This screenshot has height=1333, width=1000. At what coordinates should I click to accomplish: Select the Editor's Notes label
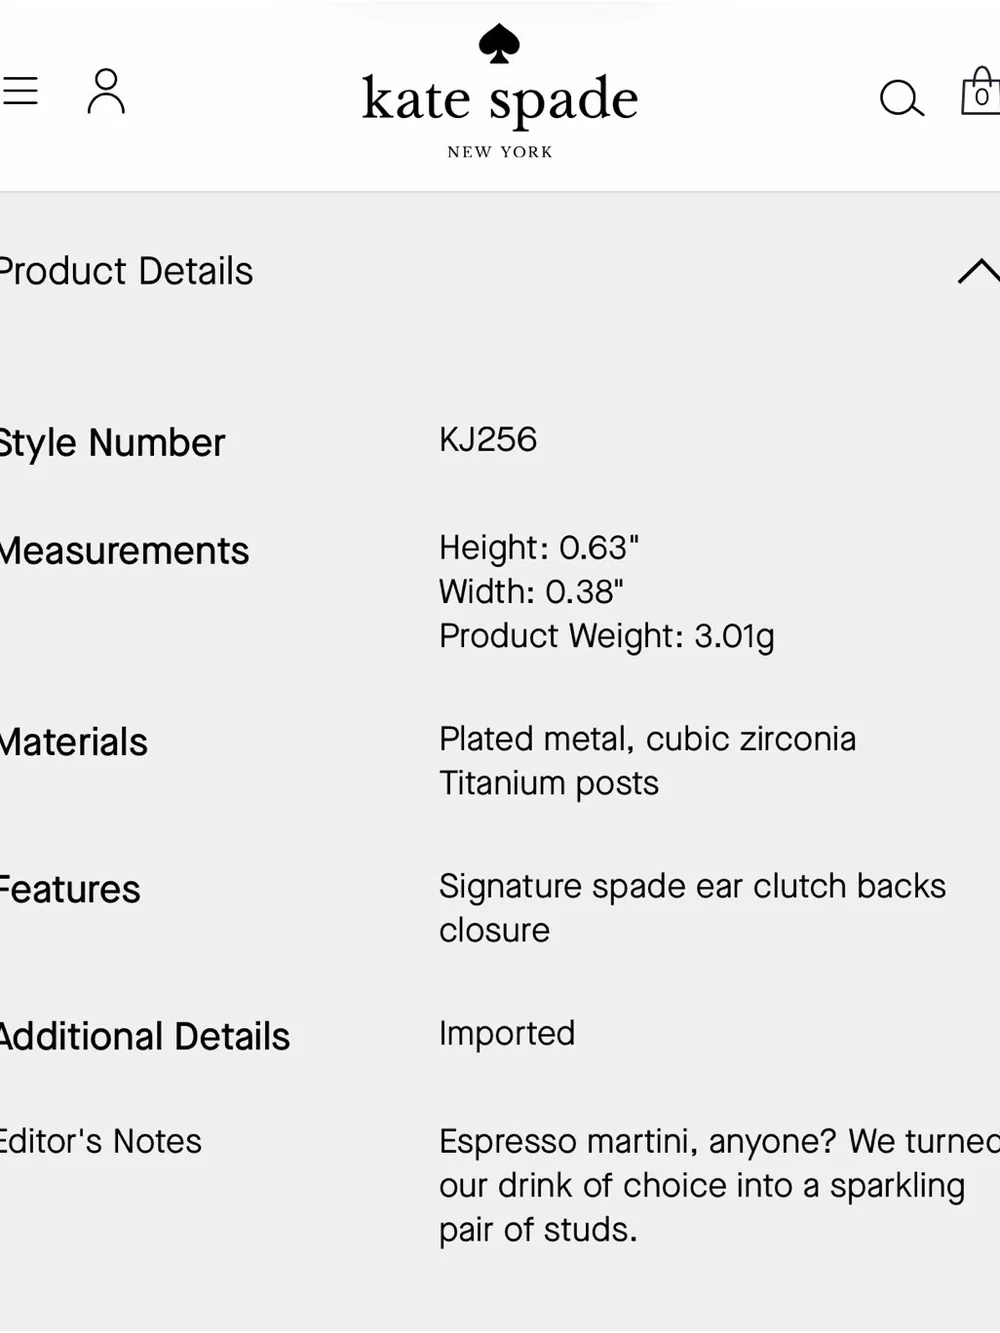(x=100, y=1141)
